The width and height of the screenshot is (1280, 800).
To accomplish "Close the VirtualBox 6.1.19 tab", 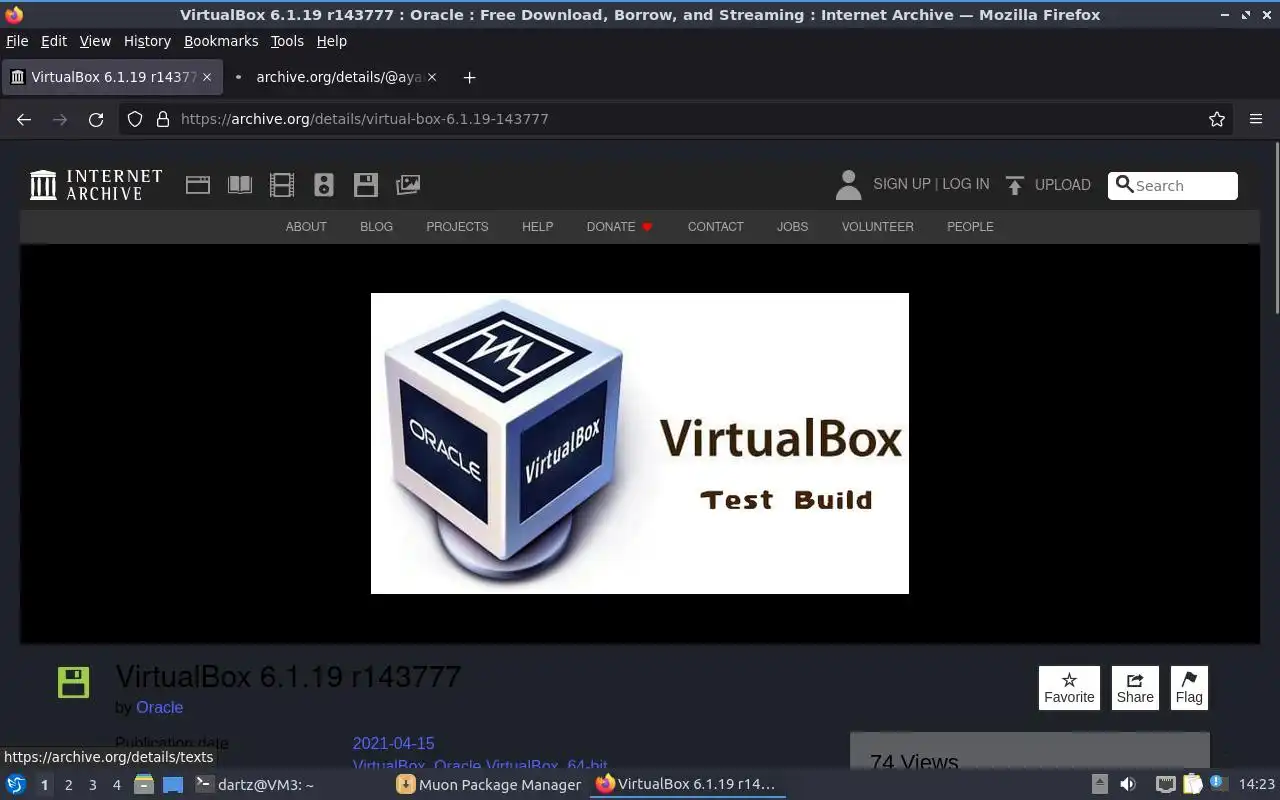I will 207,77.
